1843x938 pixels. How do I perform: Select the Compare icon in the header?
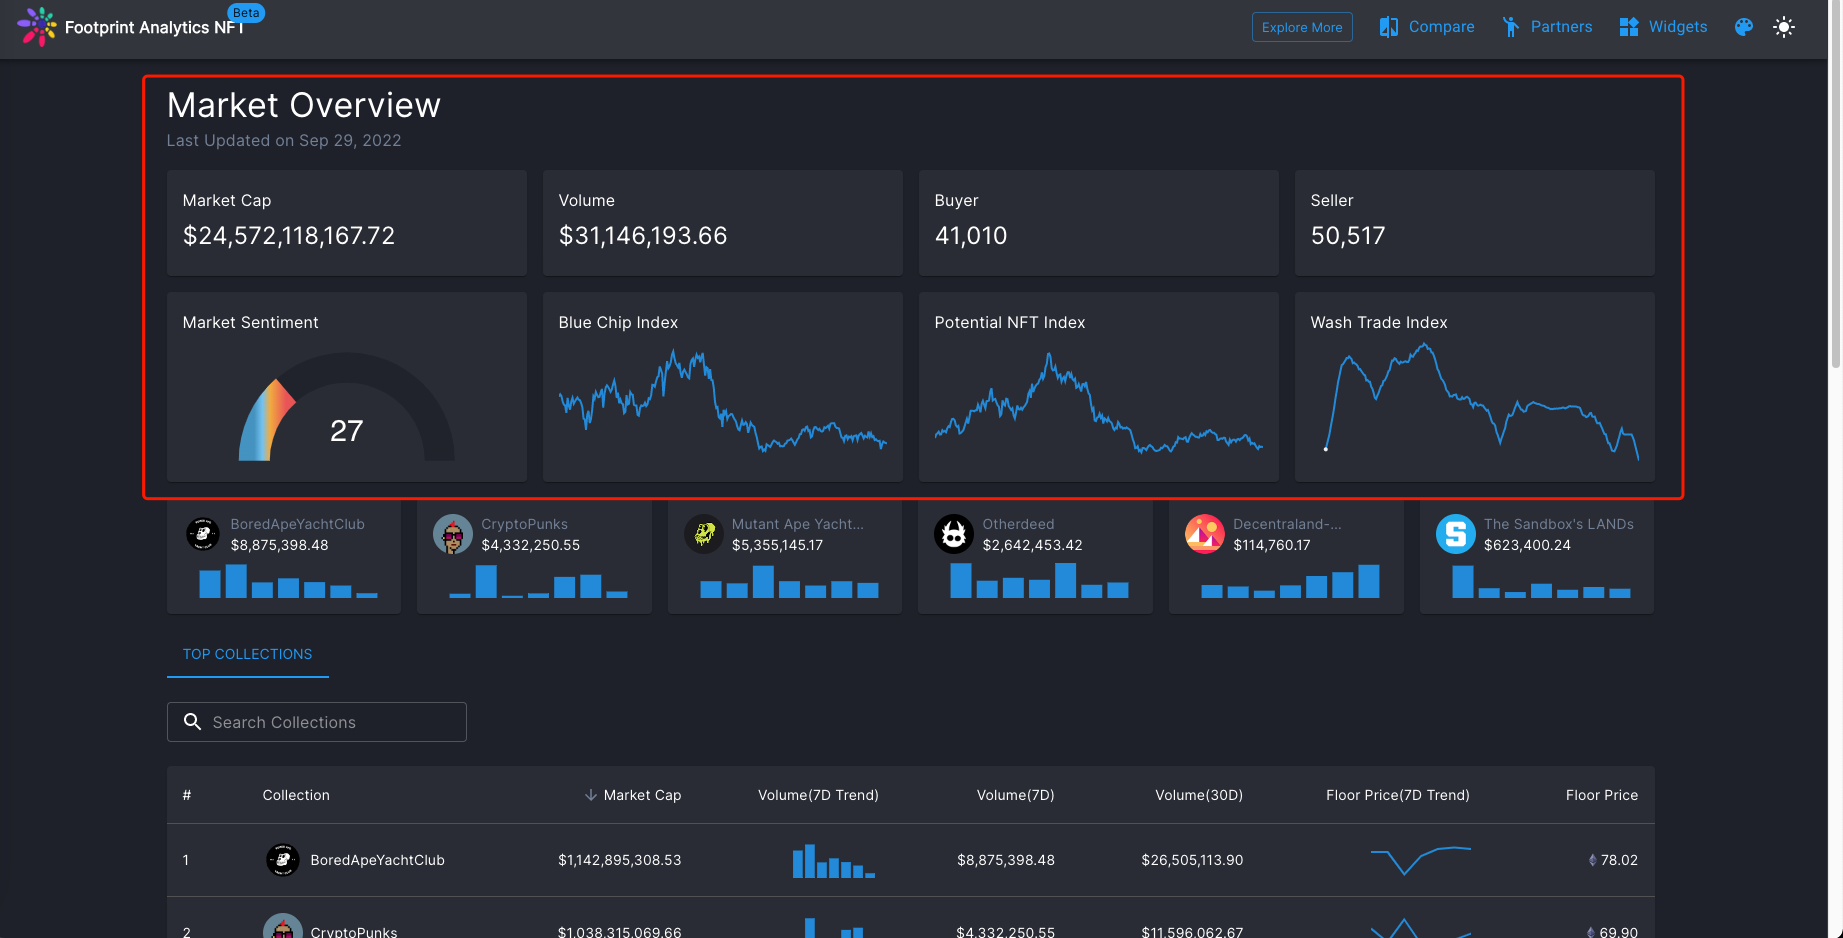coord(1389,26)
